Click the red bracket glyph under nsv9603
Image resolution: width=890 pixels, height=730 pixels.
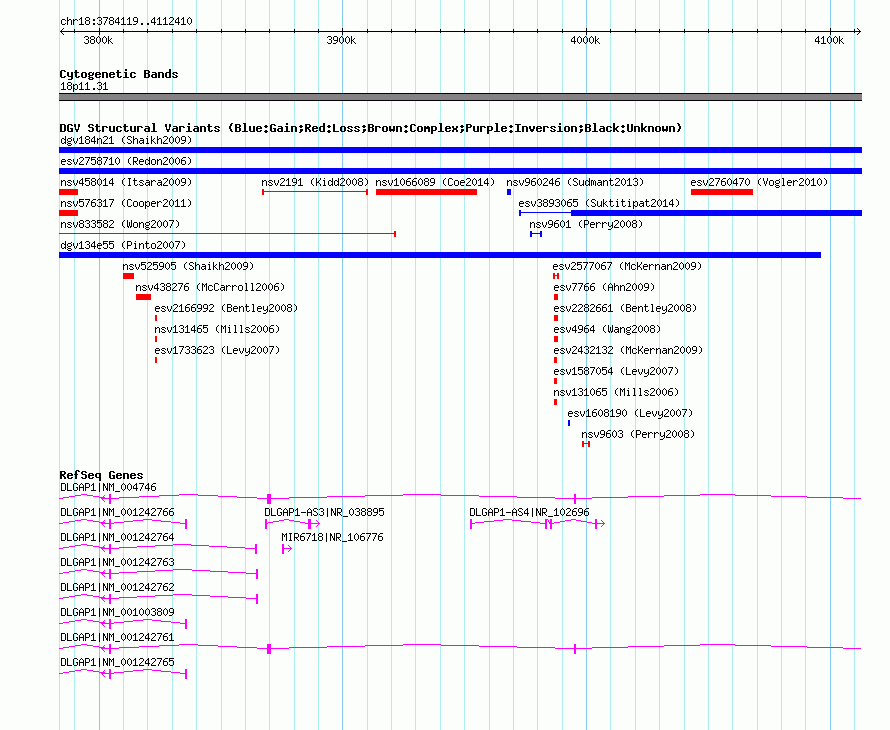pos(586,444)
